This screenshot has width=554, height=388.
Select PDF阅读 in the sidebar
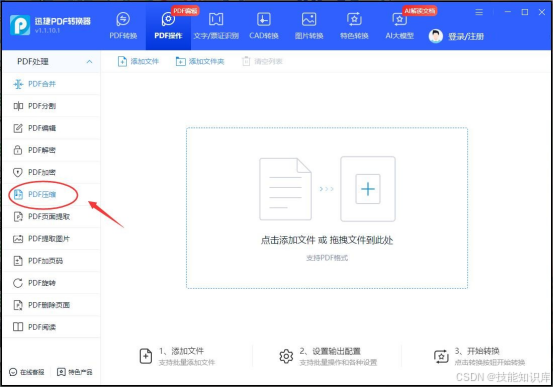[51, 327]
